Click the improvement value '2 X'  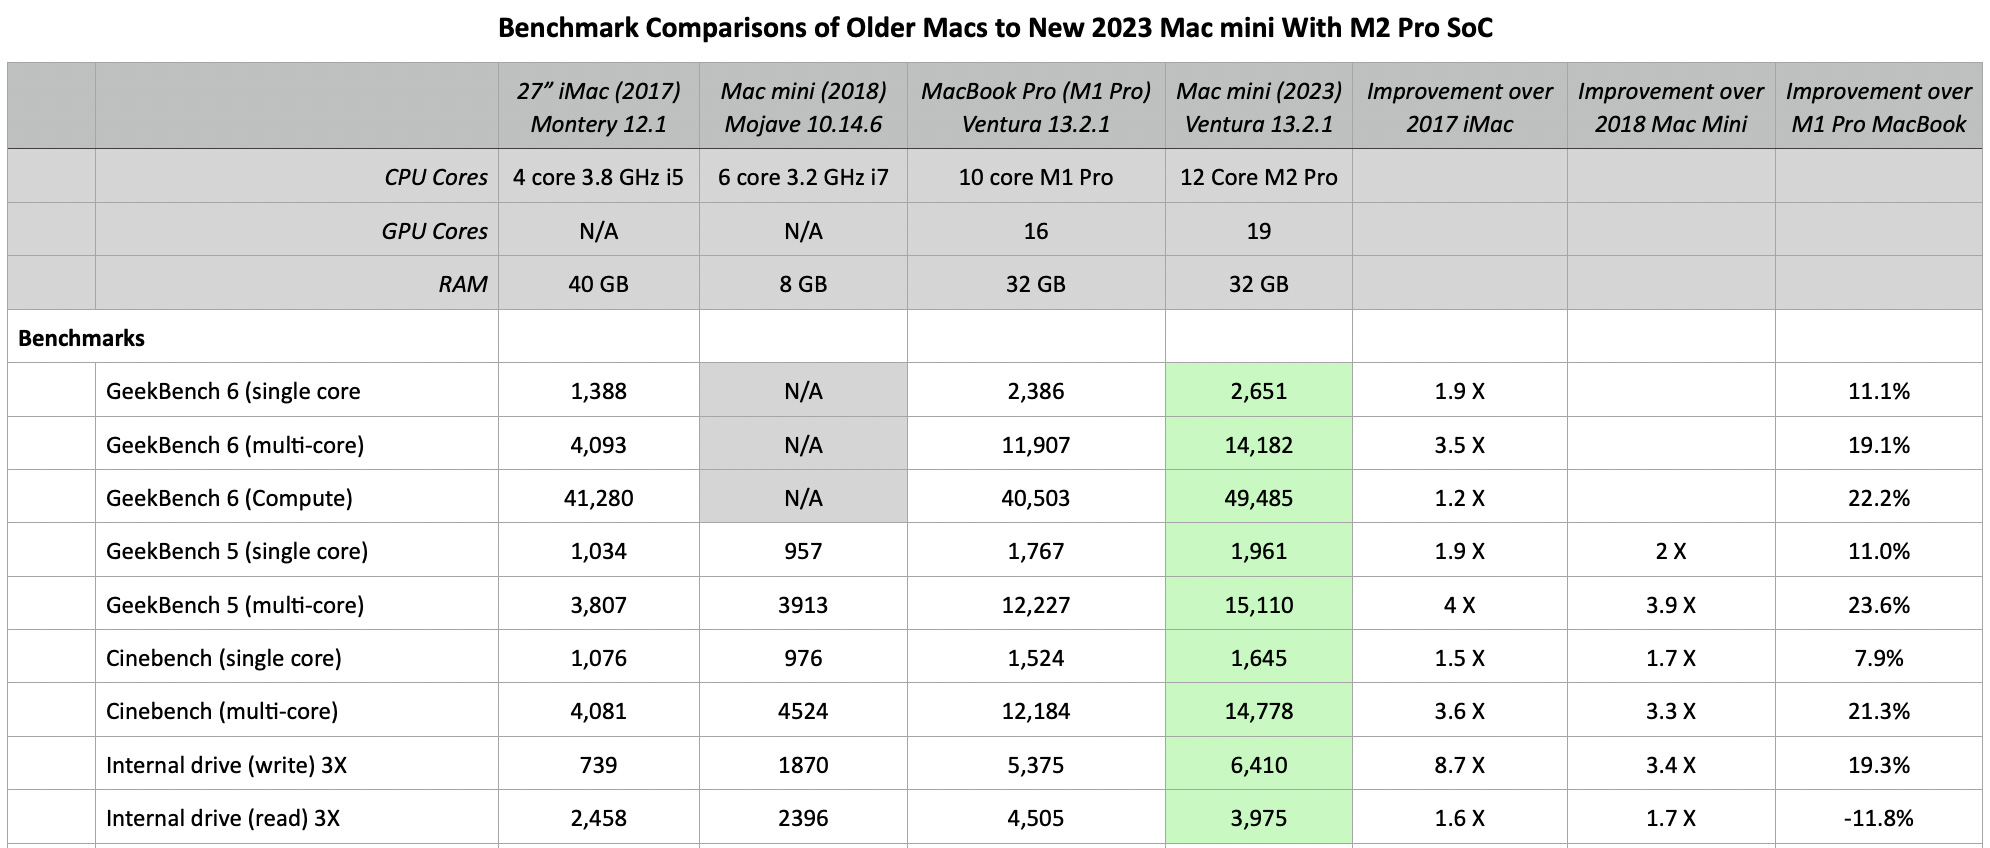tap(1671, 551)
